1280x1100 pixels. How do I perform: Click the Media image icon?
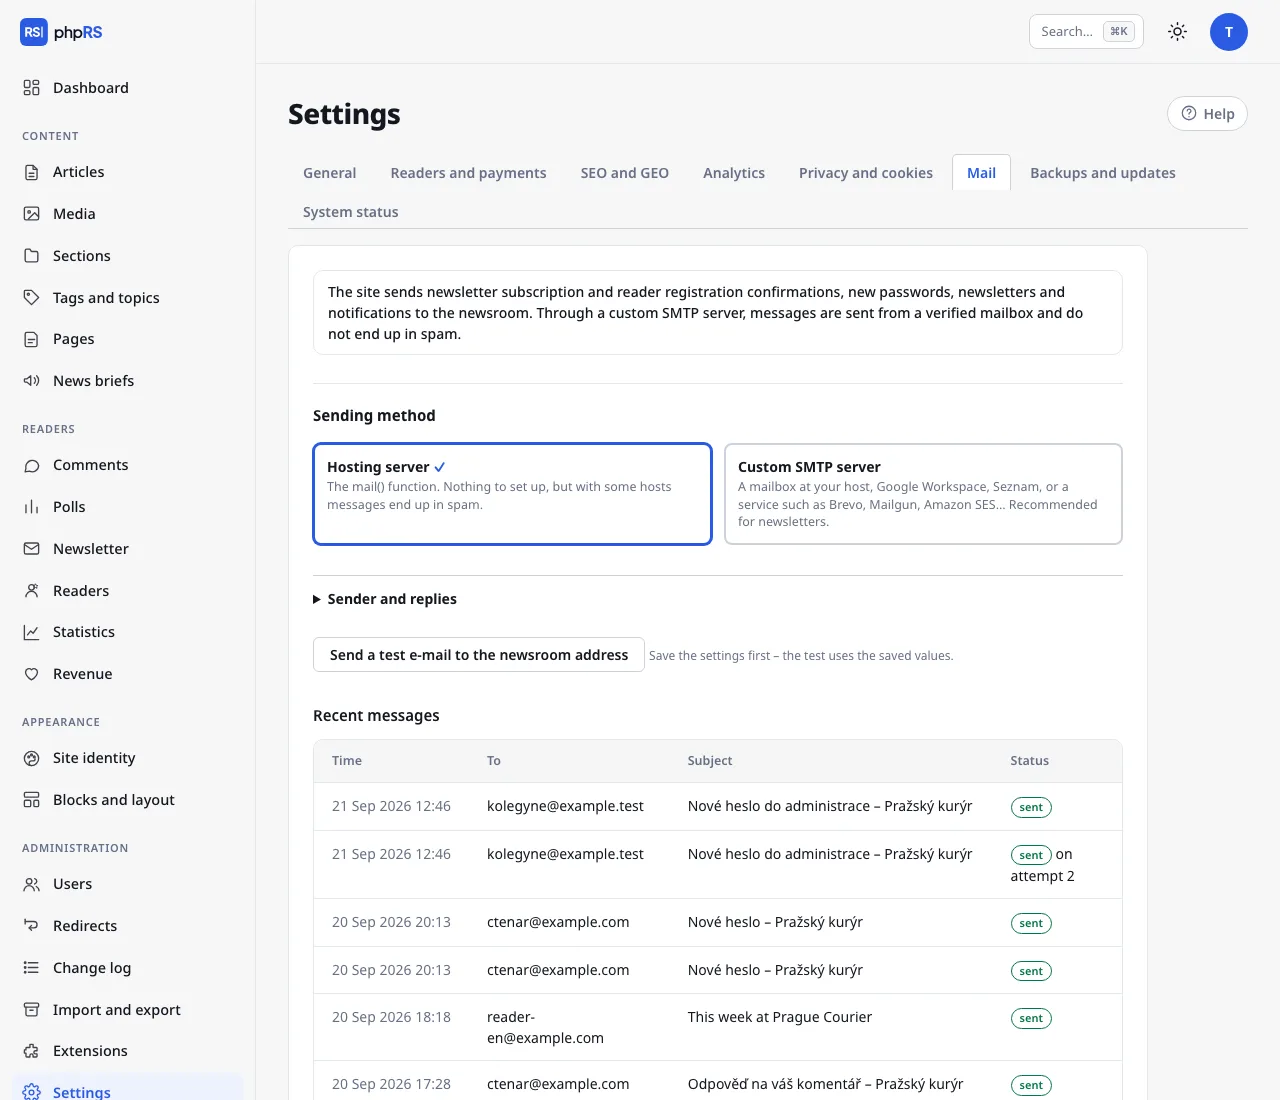point(32,214)
